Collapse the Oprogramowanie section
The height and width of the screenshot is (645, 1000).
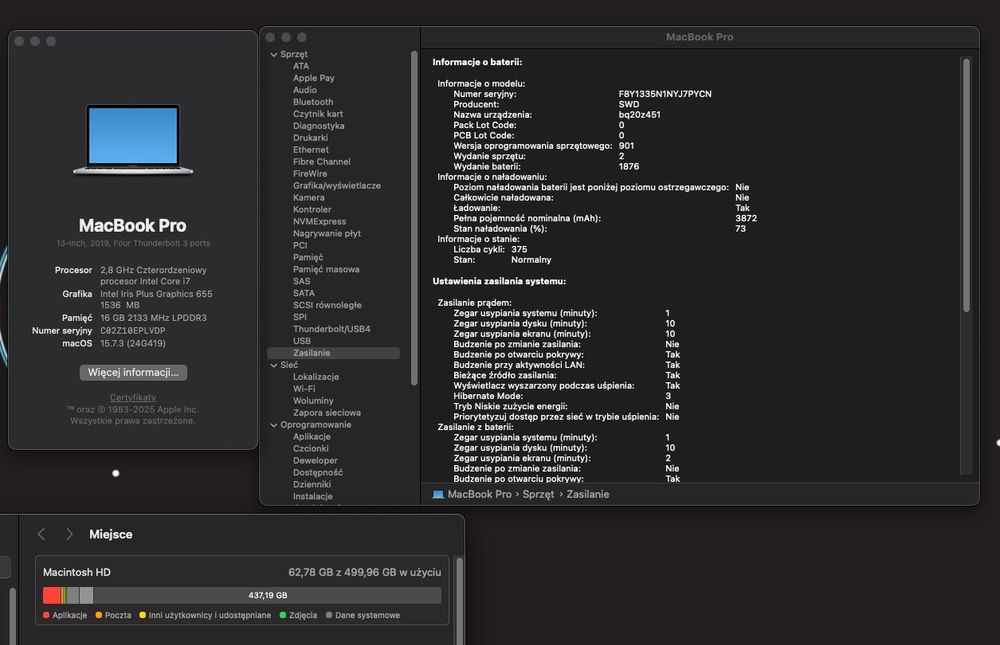pos(274,426)
